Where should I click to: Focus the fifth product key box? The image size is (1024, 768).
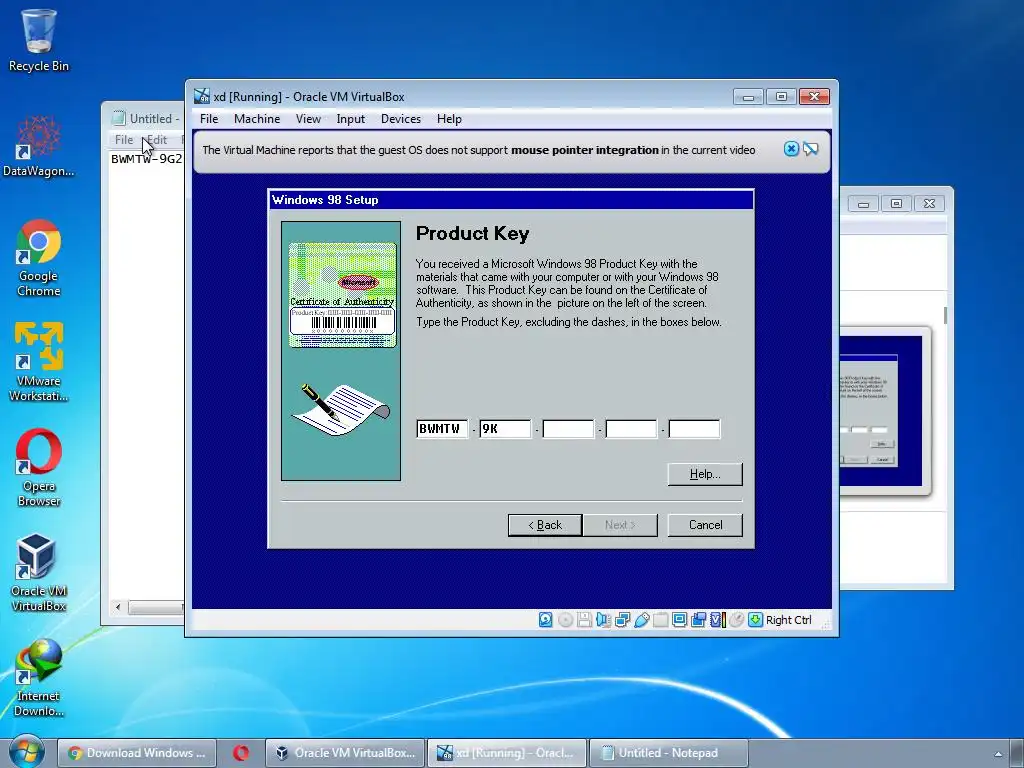click(x=694, y=429)
